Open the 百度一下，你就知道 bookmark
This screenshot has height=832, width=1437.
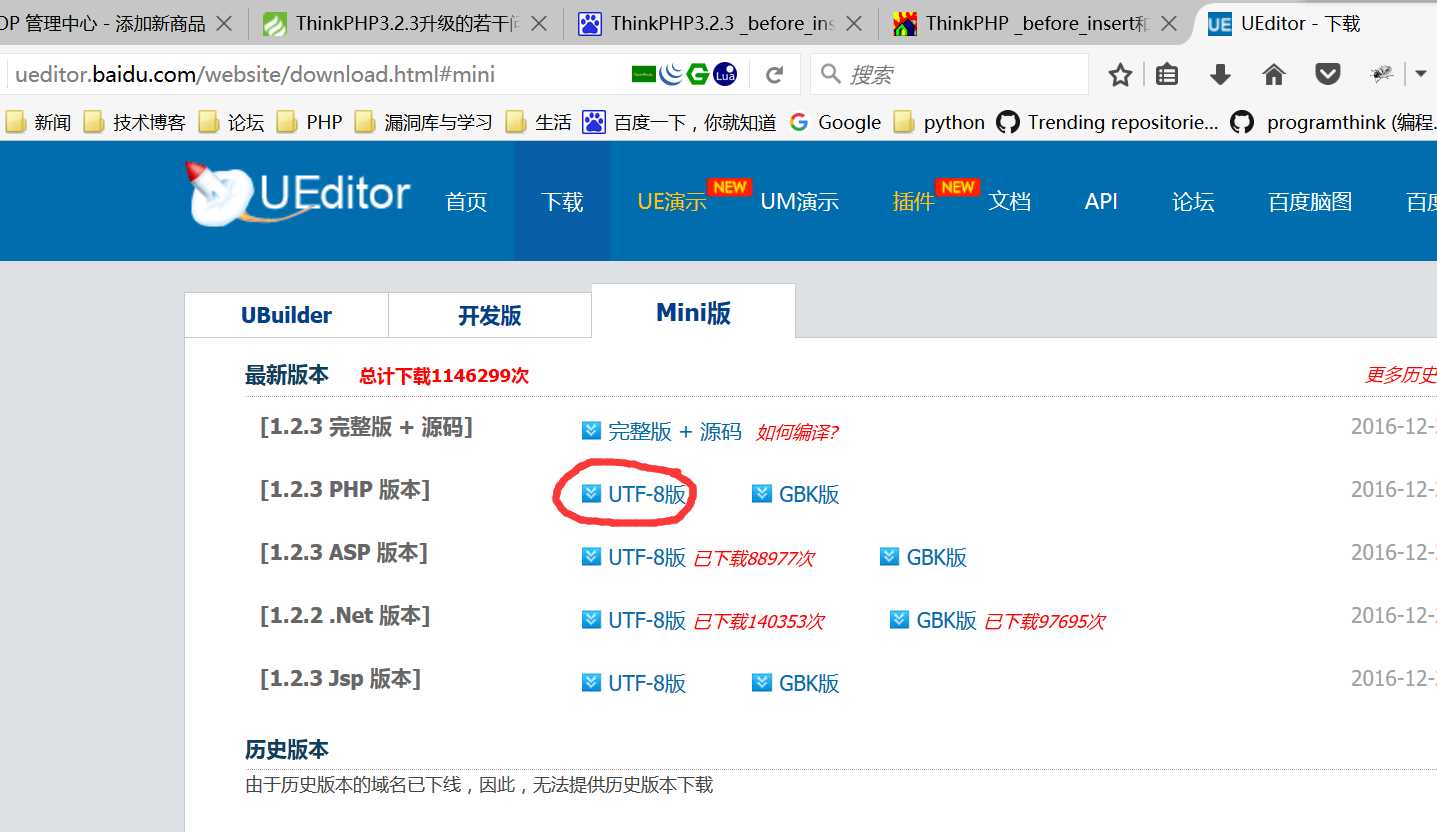679,122
